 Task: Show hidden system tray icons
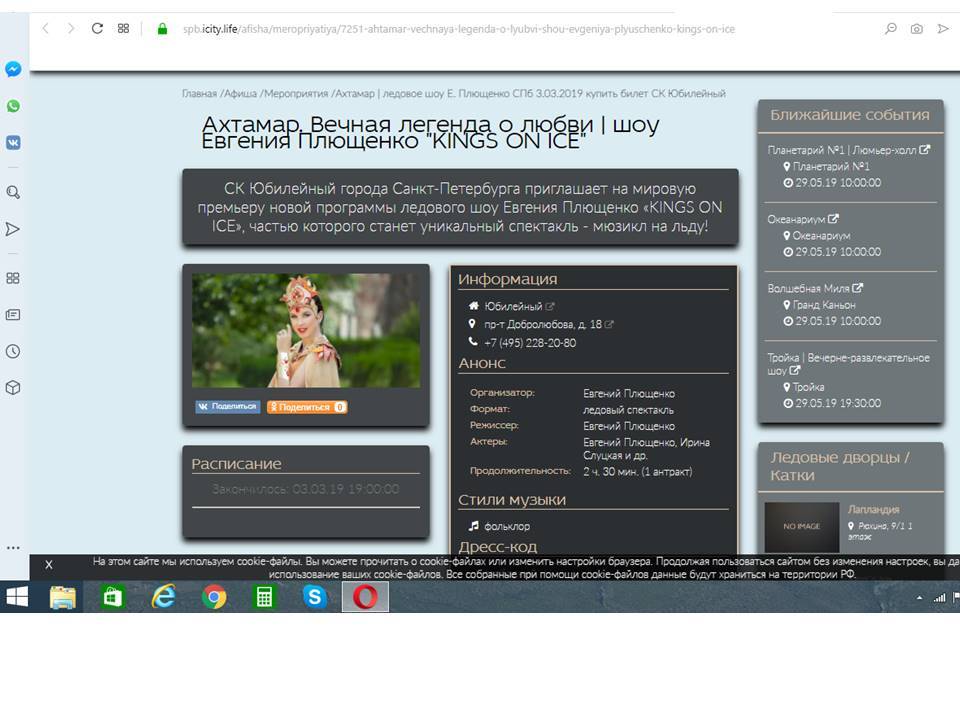coord(919,598)
